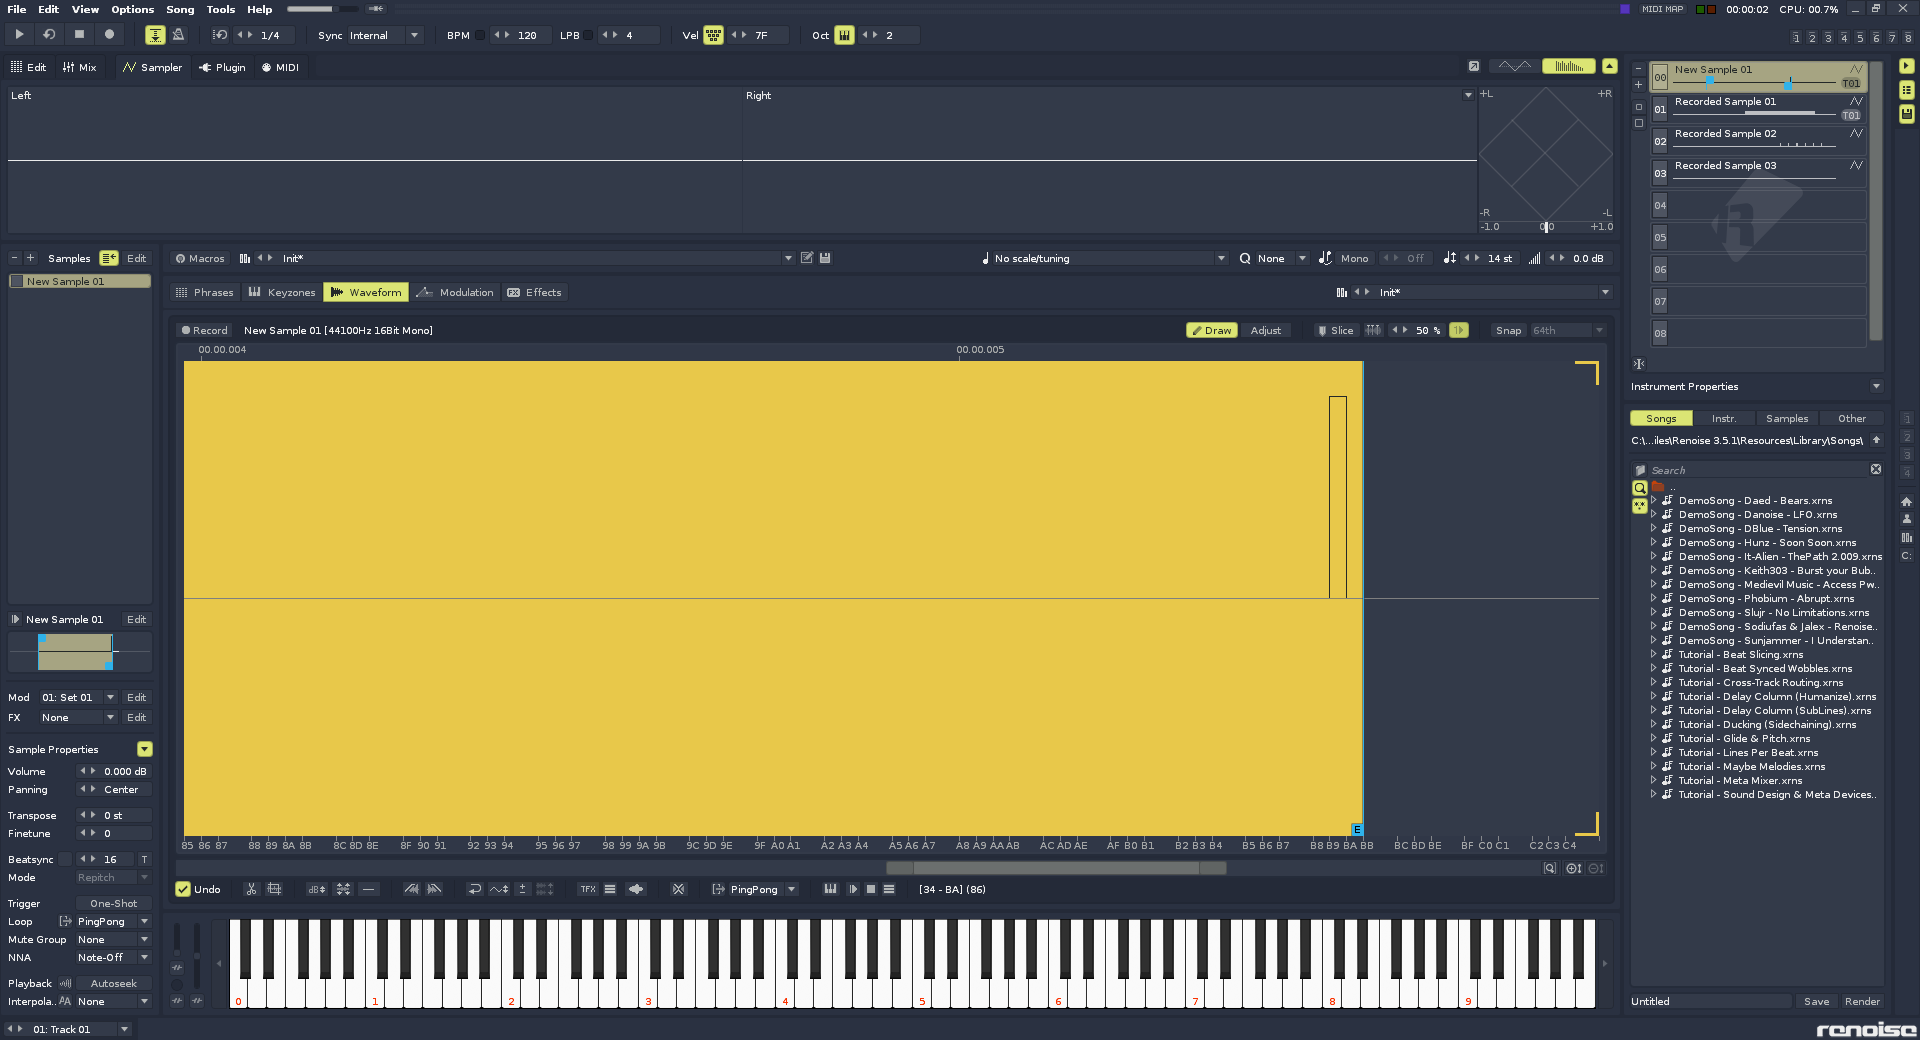Viewport: 1920px width, 1040px height.
Task: Click the scissors cut icon in the waveform toolbar
Action: 251,889
